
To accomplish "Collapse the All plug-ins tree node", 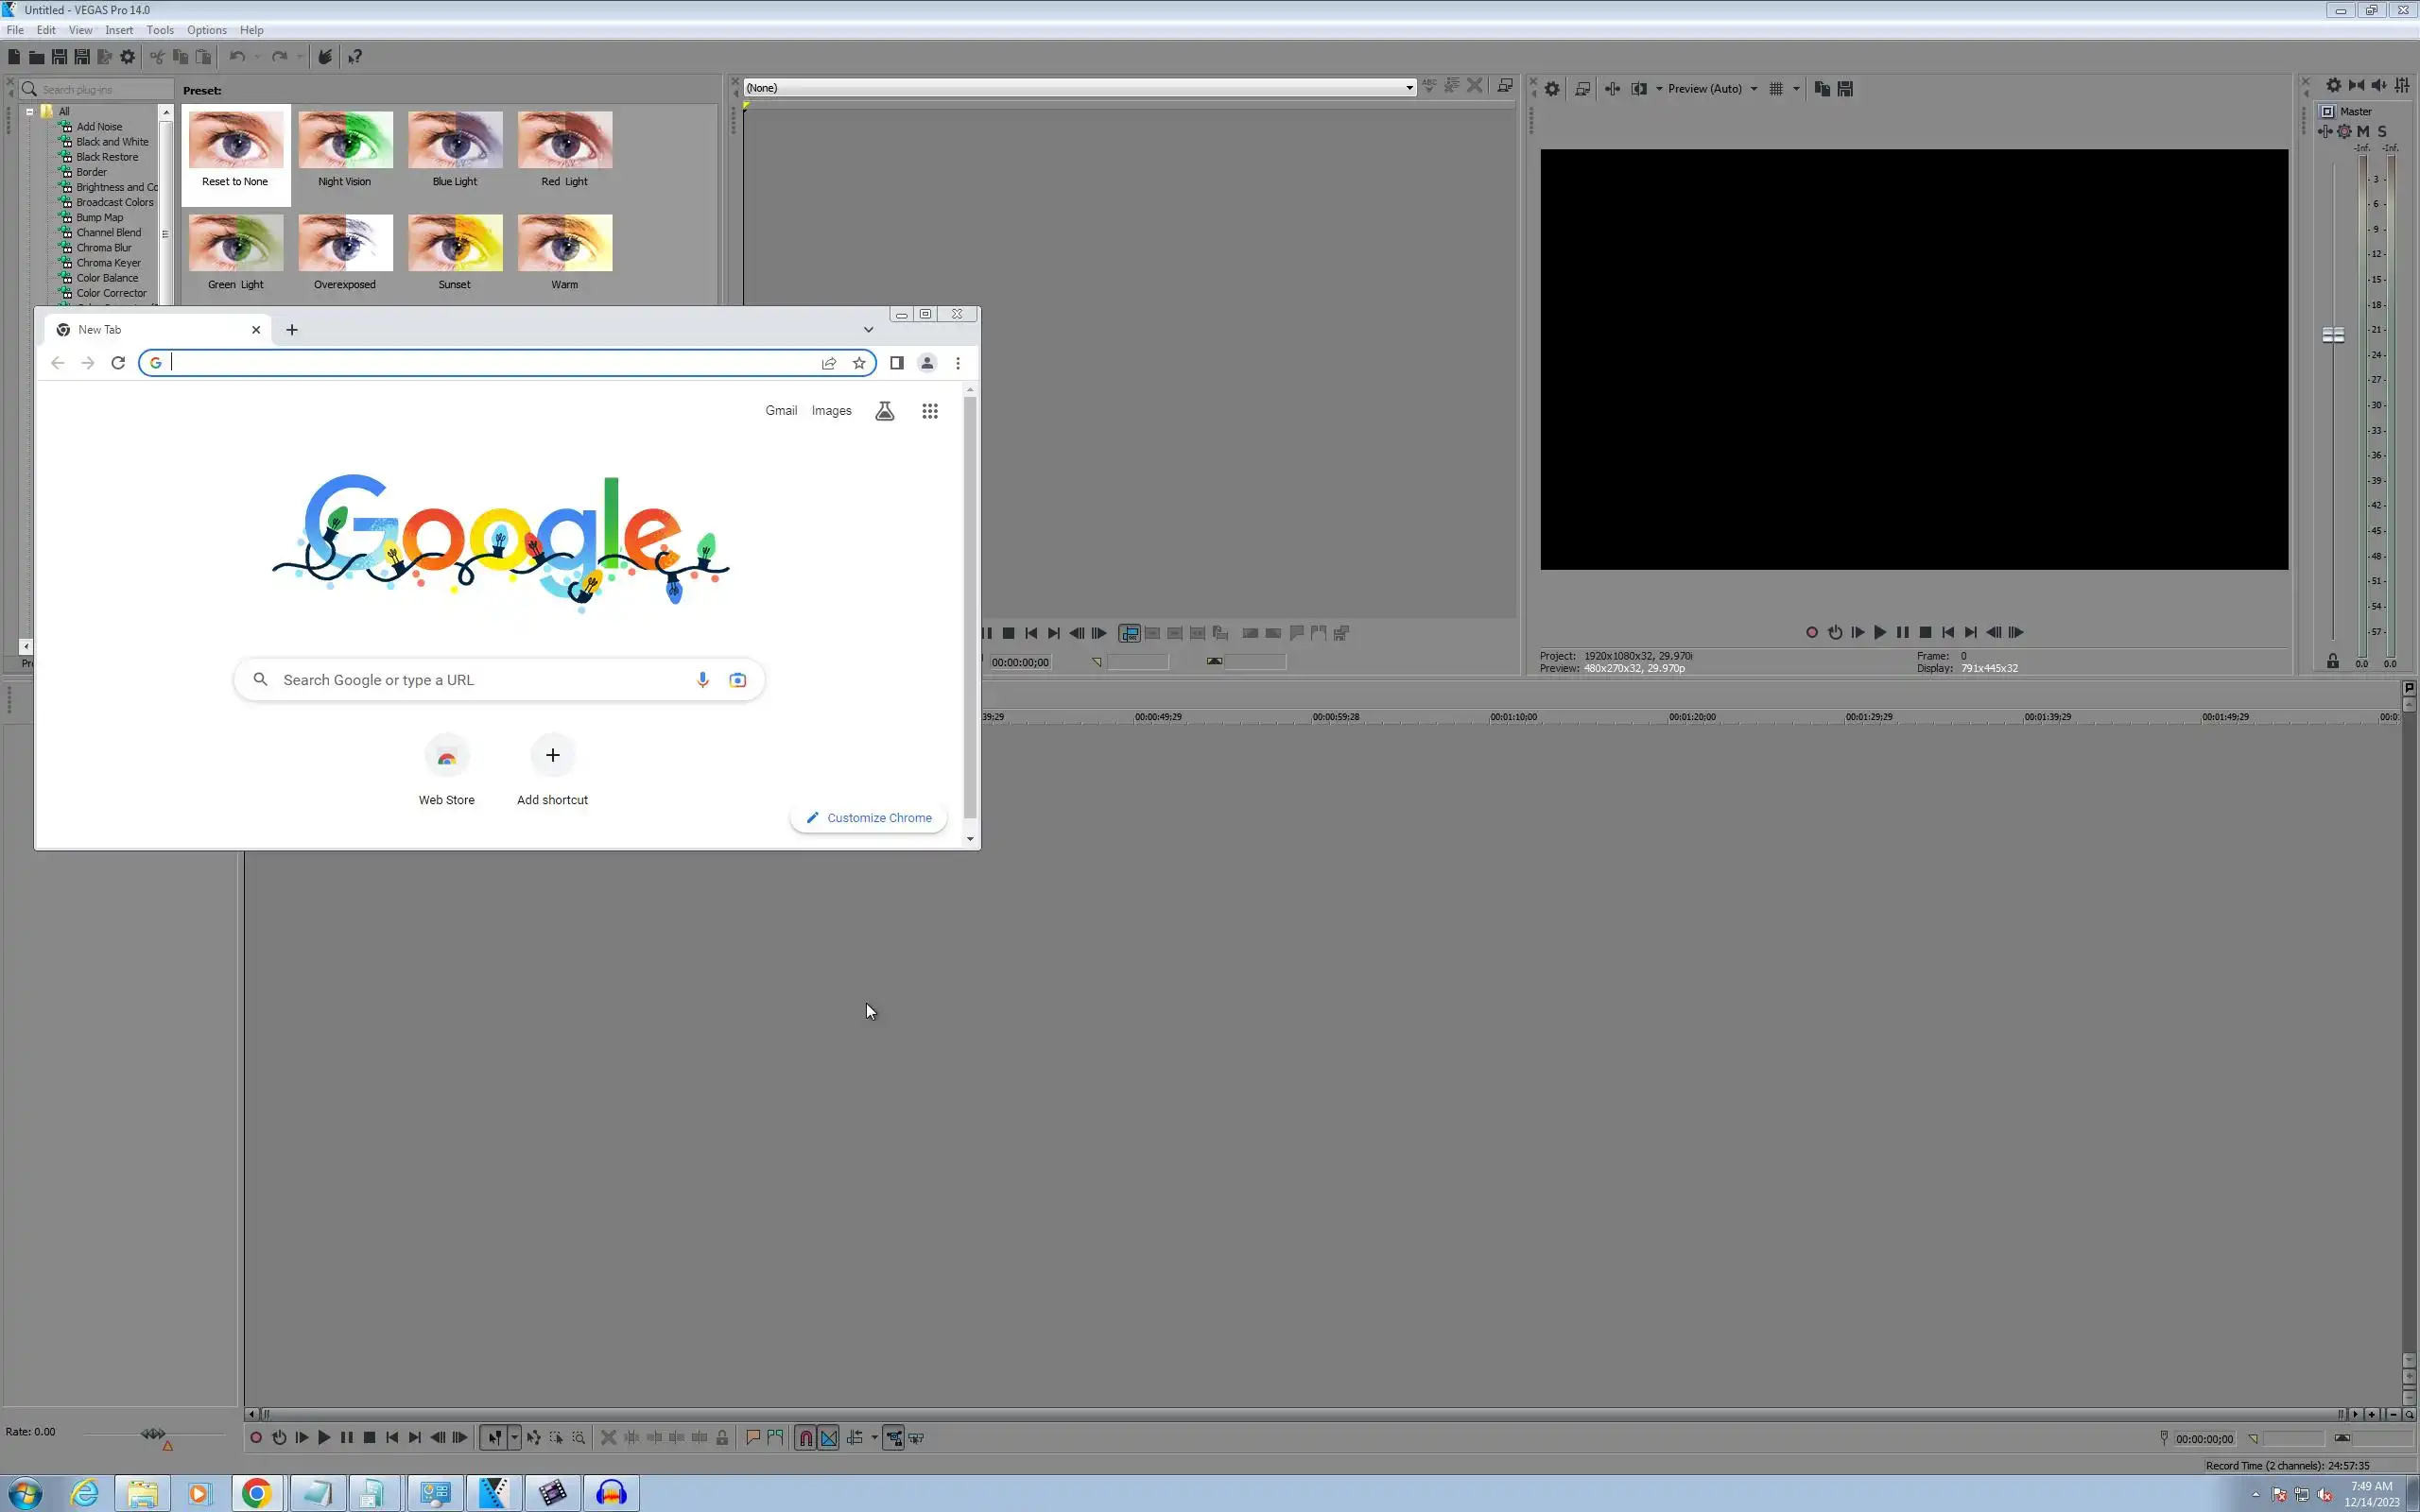I will (30, 112).
